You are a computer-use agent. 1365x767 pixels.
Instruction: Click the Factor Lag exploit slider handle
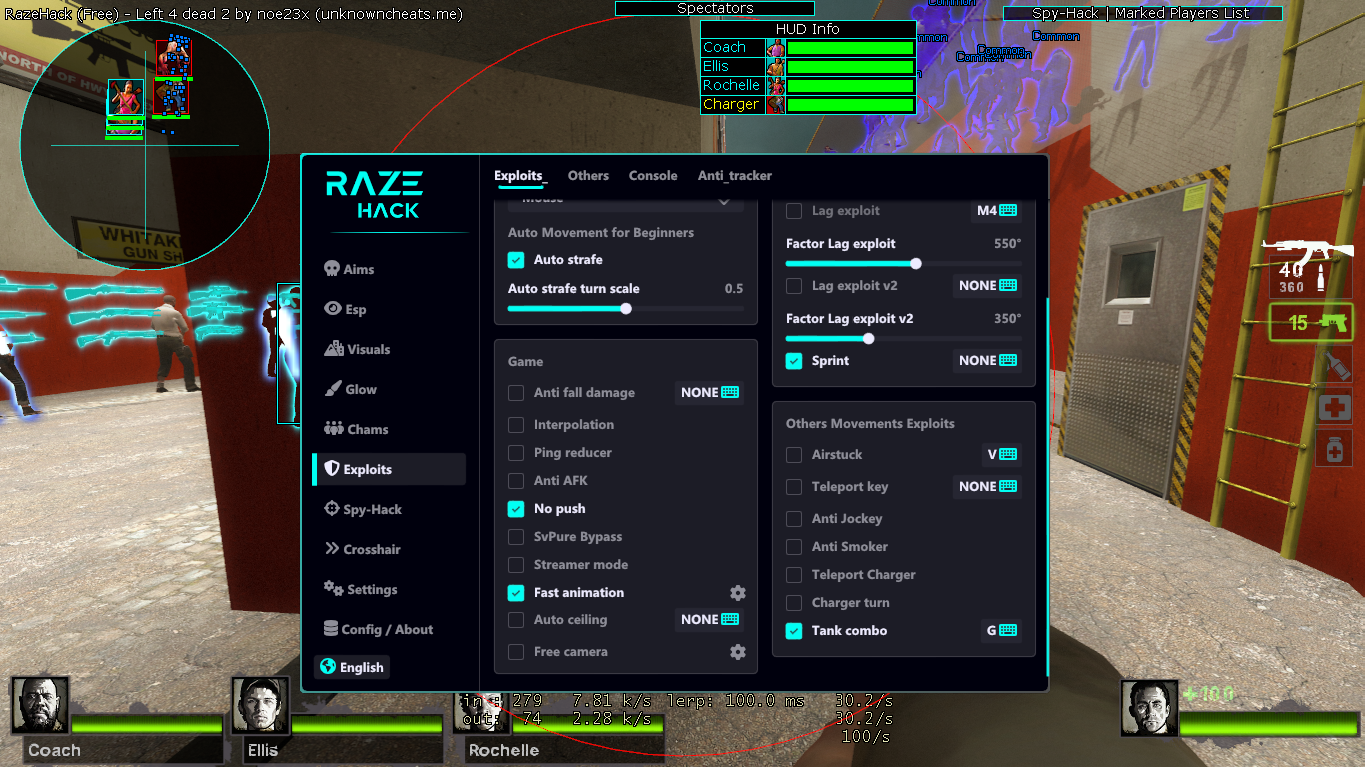coord(916,264)
